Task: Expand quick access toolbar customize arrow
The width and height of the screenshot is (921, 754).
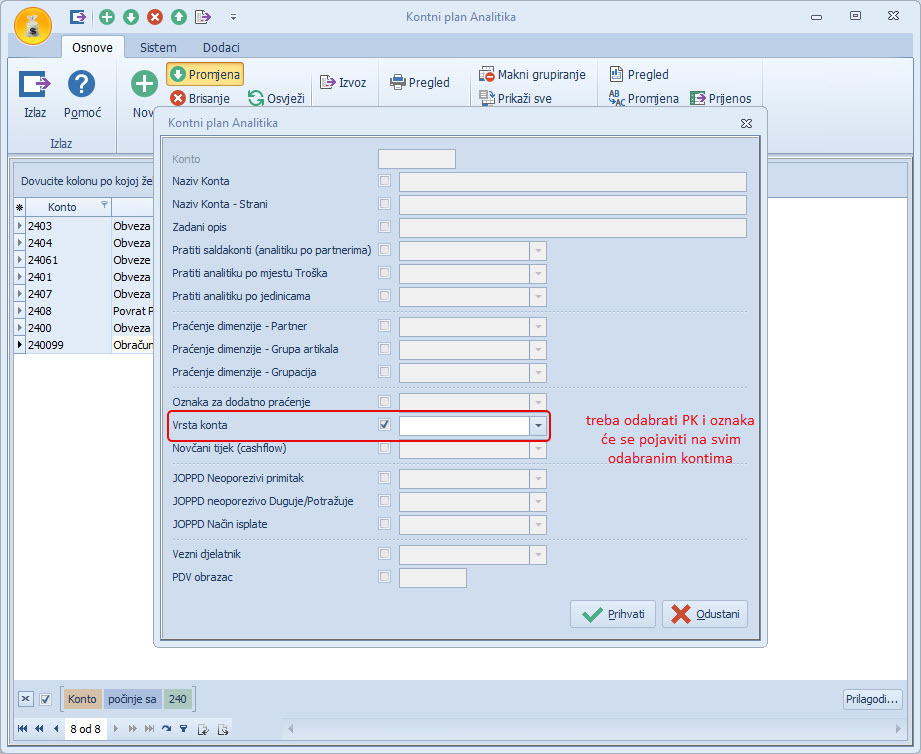Action: tap(233, 16)
